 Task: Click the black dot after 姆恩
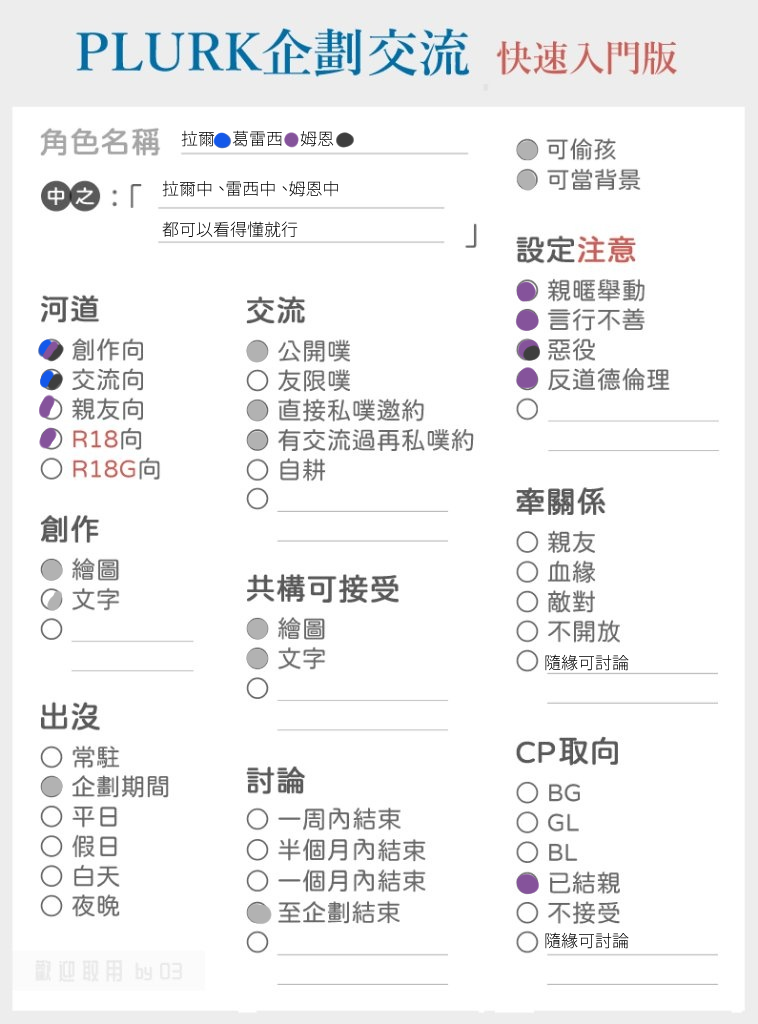[x=345, y=140]
